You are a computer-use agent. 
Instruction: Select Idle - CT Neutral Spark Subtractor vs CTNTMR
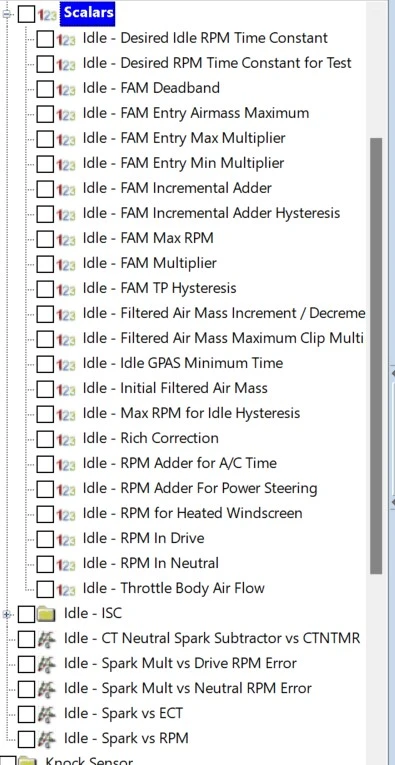click(x=212, y=638)
